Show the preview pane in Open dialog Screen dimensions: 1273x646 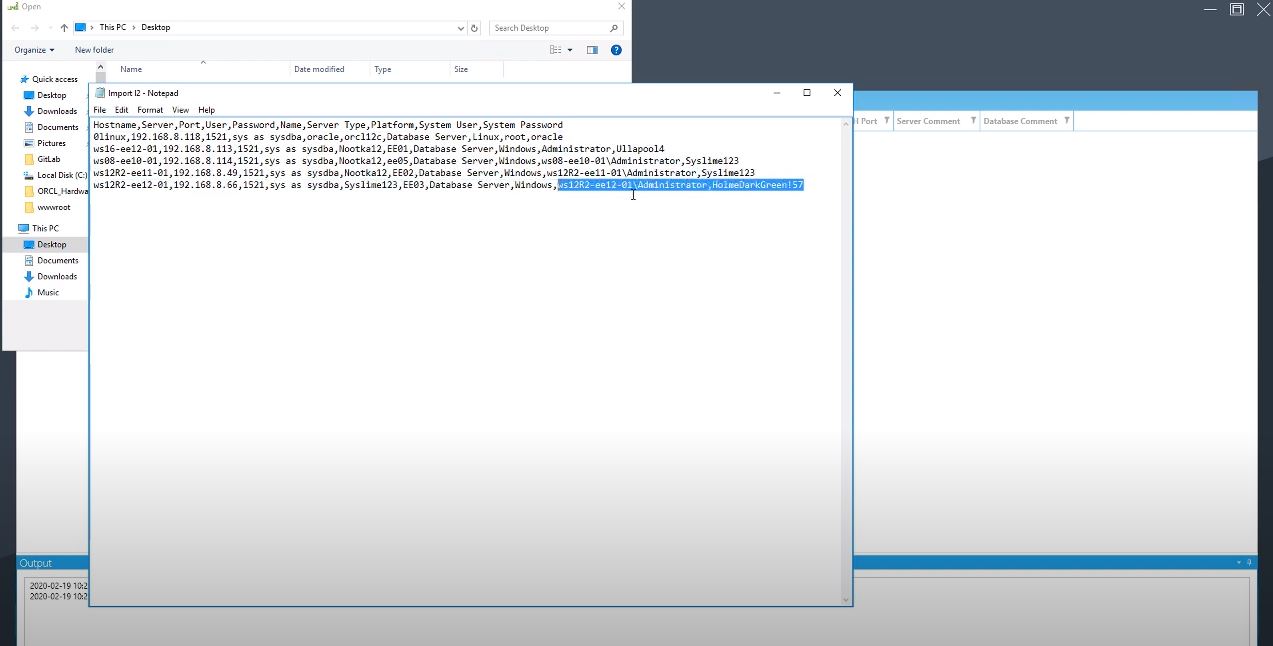[592, 50]
